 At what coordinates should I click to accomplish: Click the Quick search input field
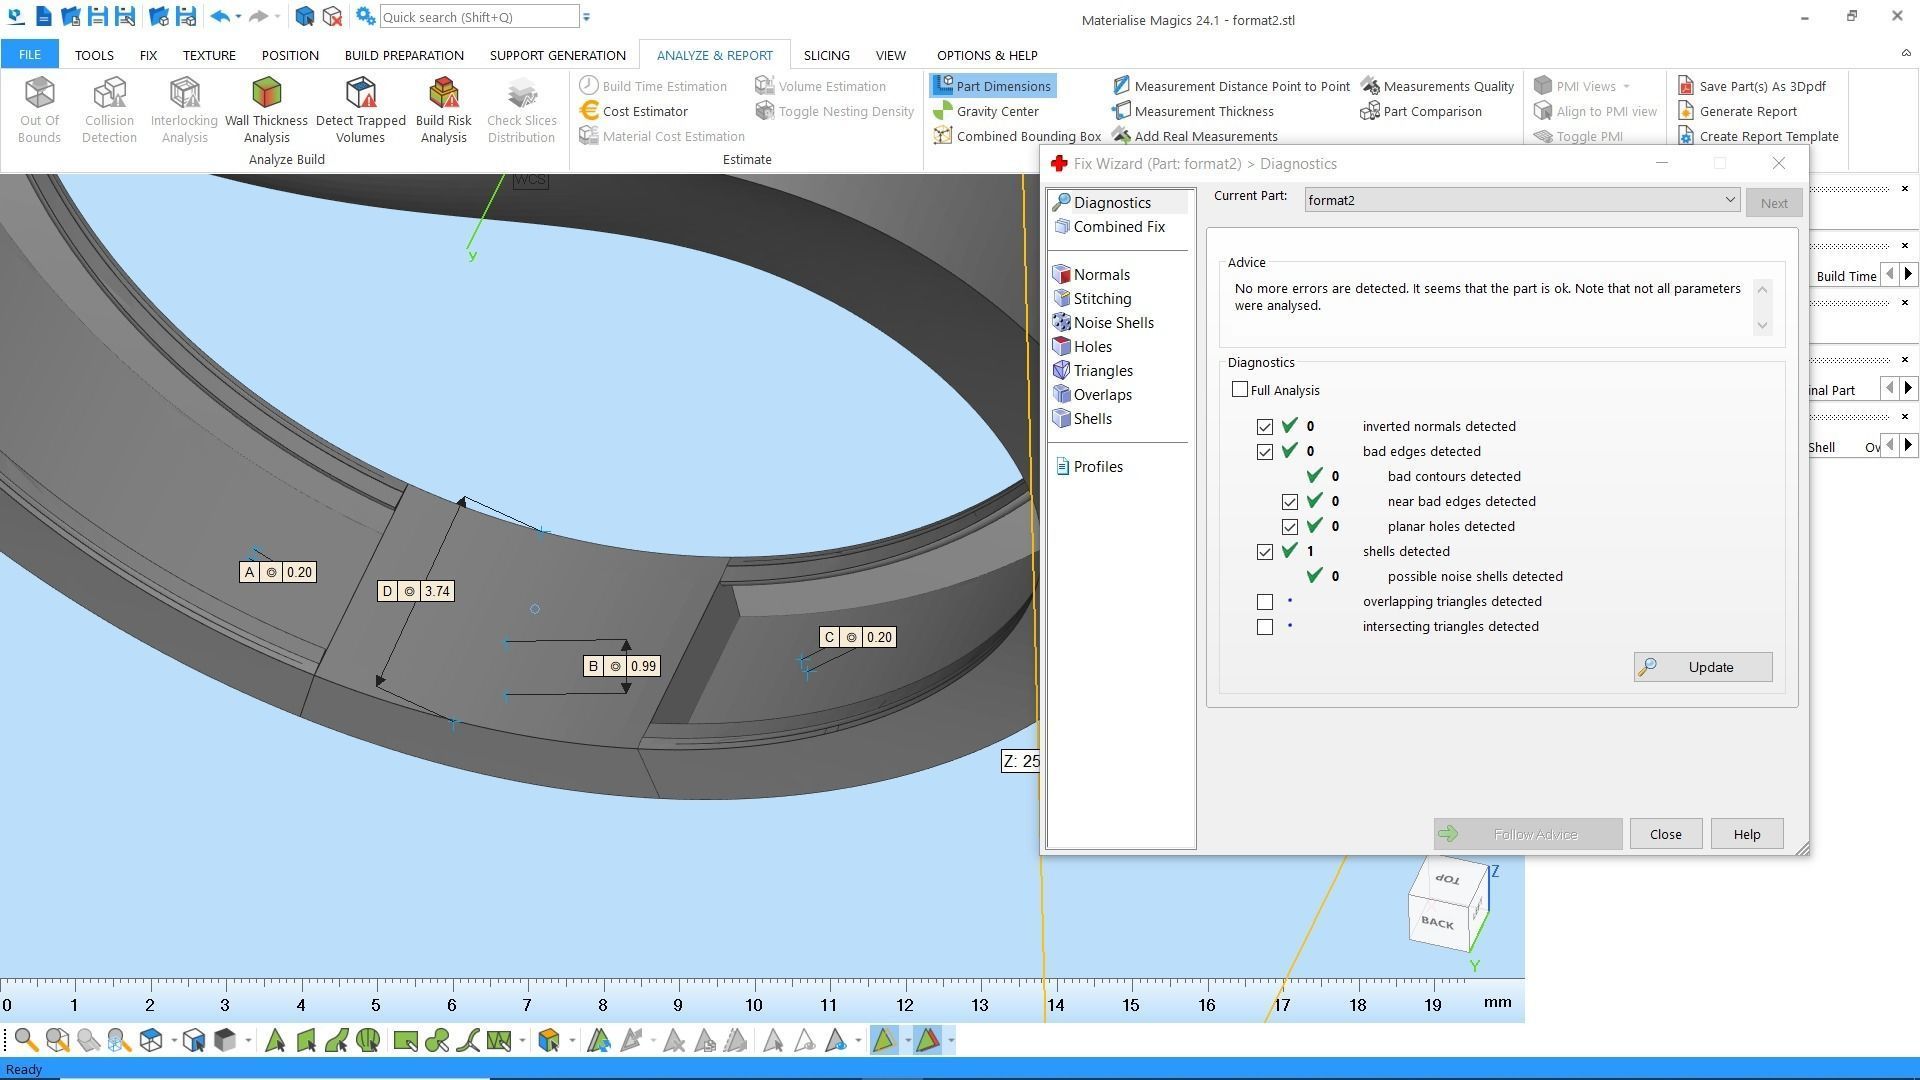[x=479, y=17]
